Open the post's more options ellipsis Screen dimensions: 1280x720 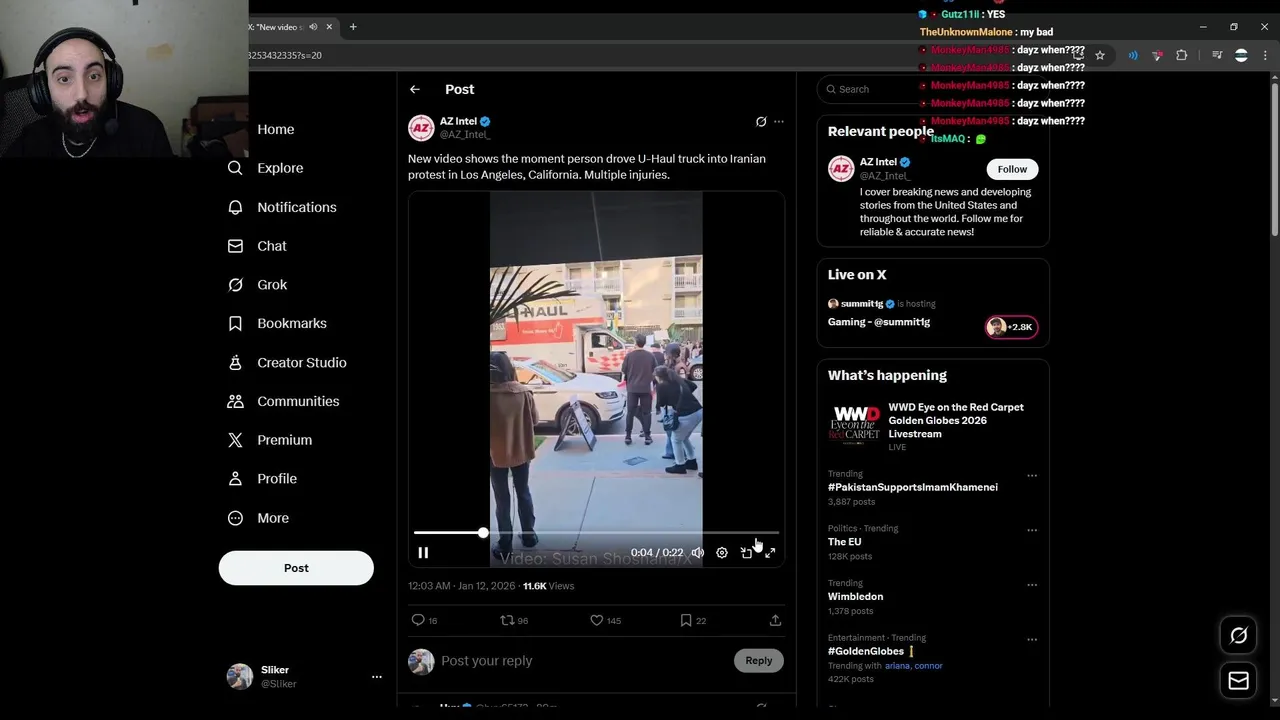(x=779, y=122)
